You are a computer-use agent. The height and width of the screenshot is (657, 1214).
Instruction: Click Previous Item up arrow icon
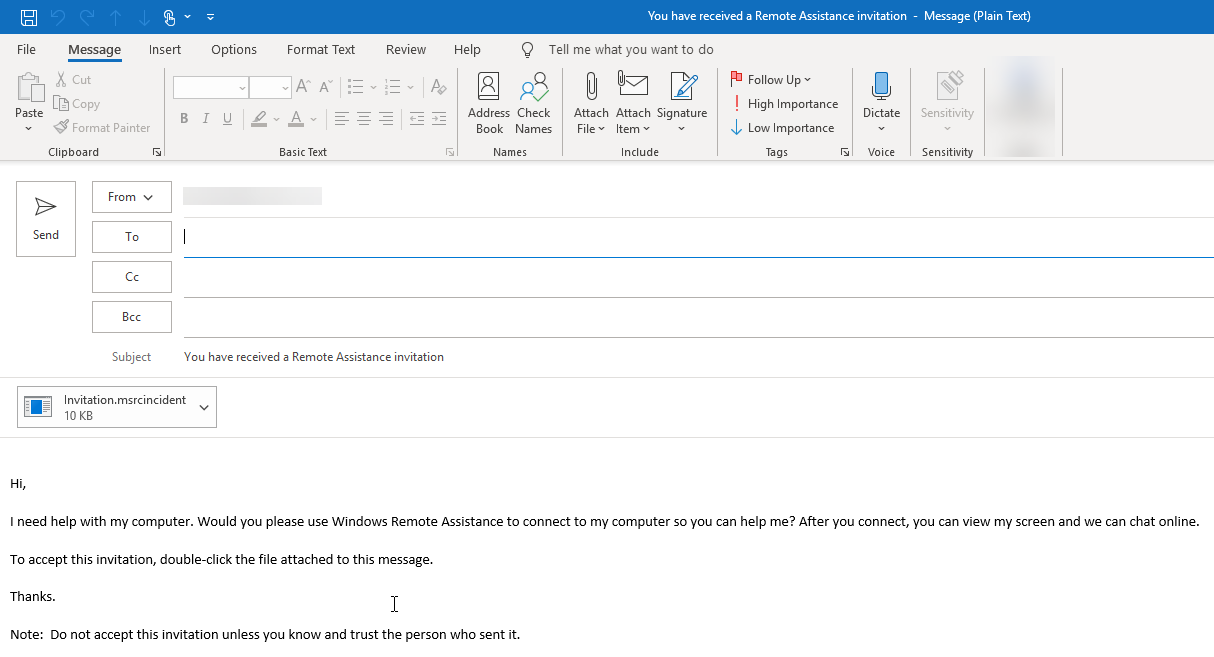[116, 16]
